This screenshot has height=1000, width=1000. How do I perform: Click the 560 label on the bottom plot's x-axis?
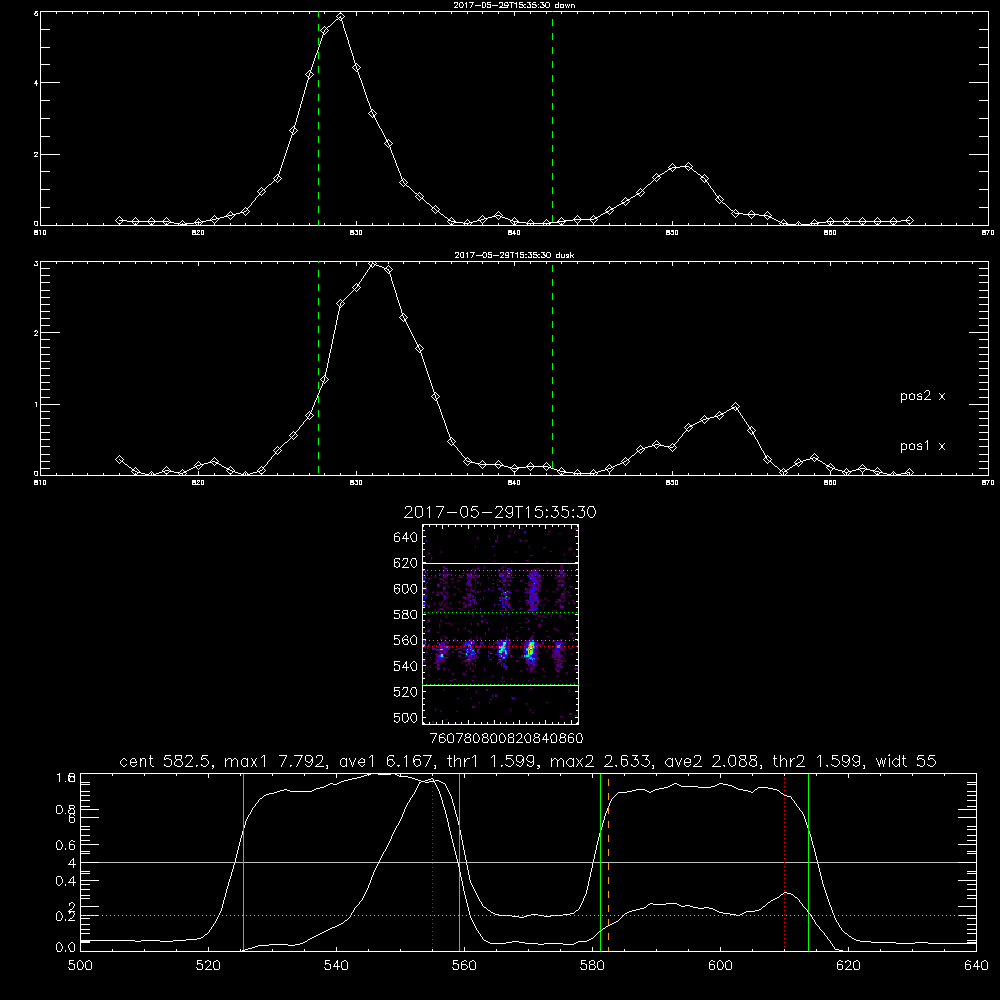point(464,966)
